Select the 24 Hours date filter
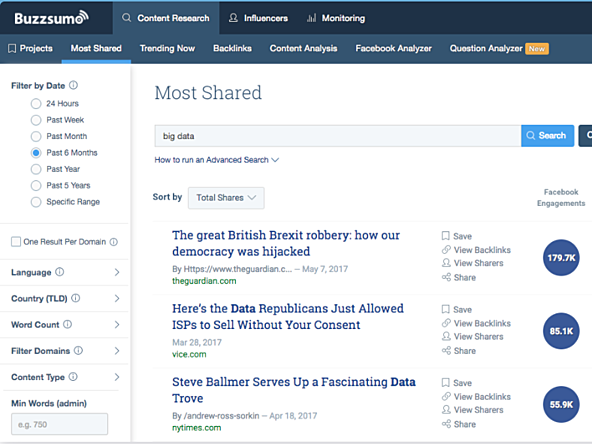Screen dimensions: 592x444 36,103
